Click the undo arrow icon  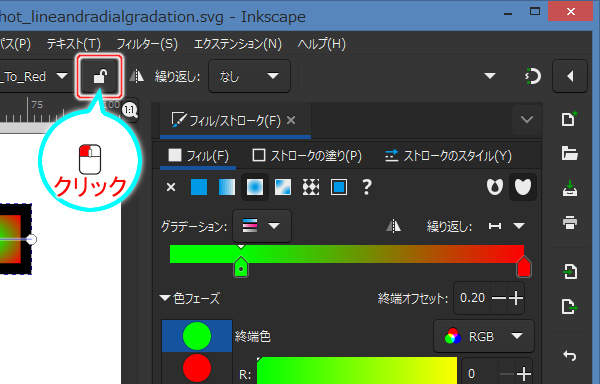click(570, 356)
